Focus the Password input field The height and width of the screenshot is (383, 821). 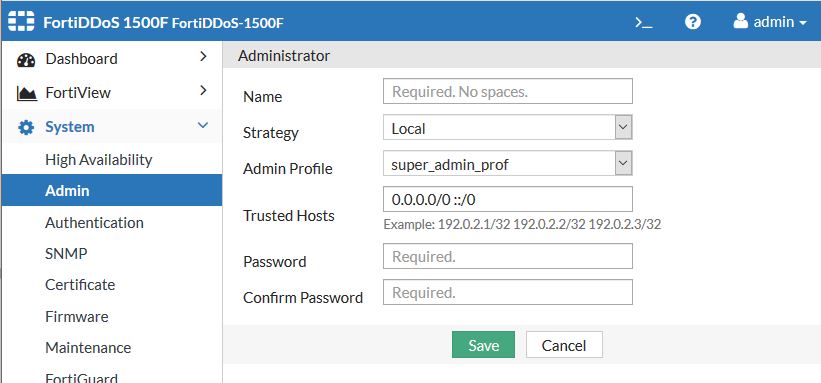pos(507,256)
